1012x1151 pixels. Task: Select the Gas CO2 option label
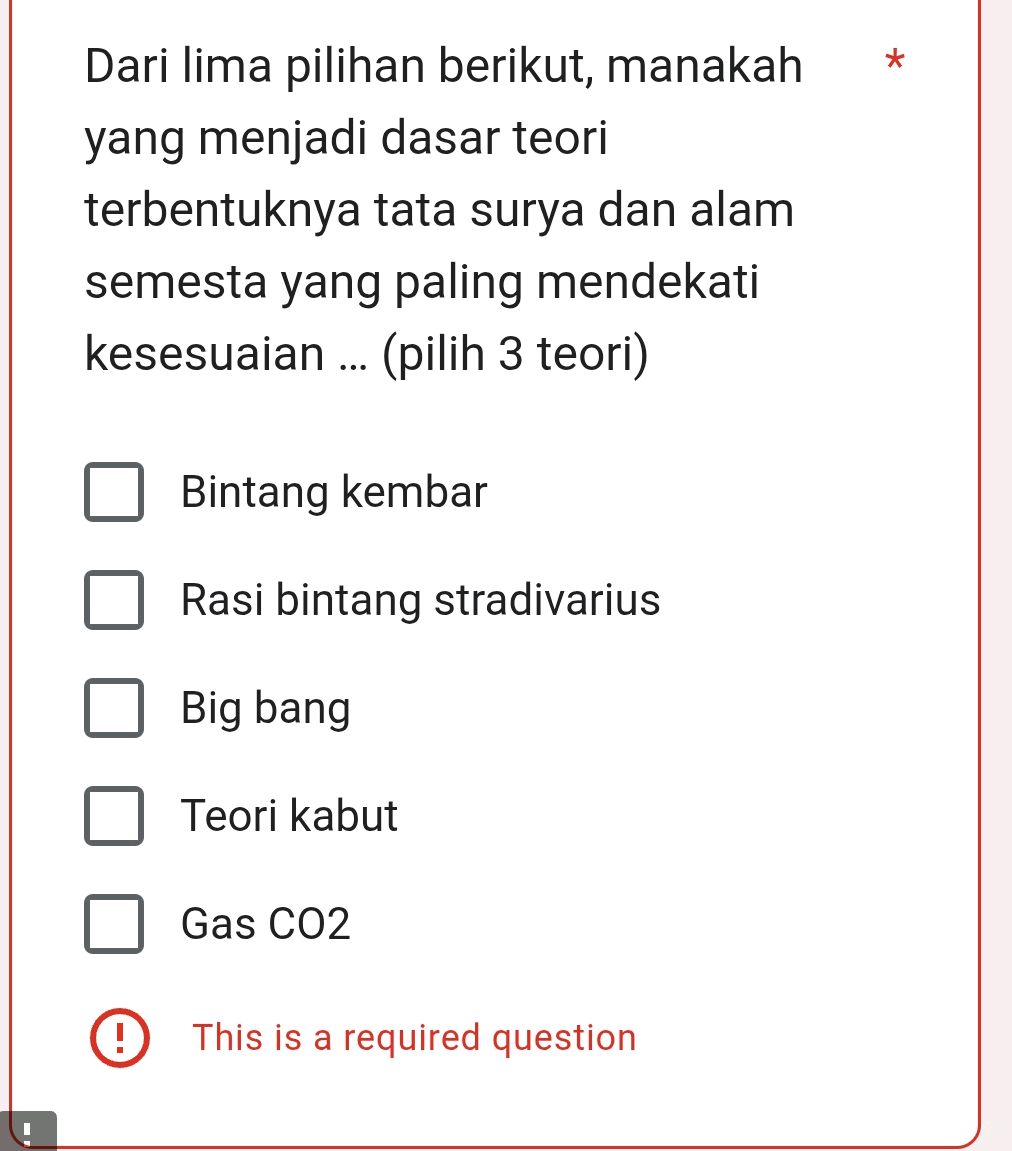click(265, 925)
